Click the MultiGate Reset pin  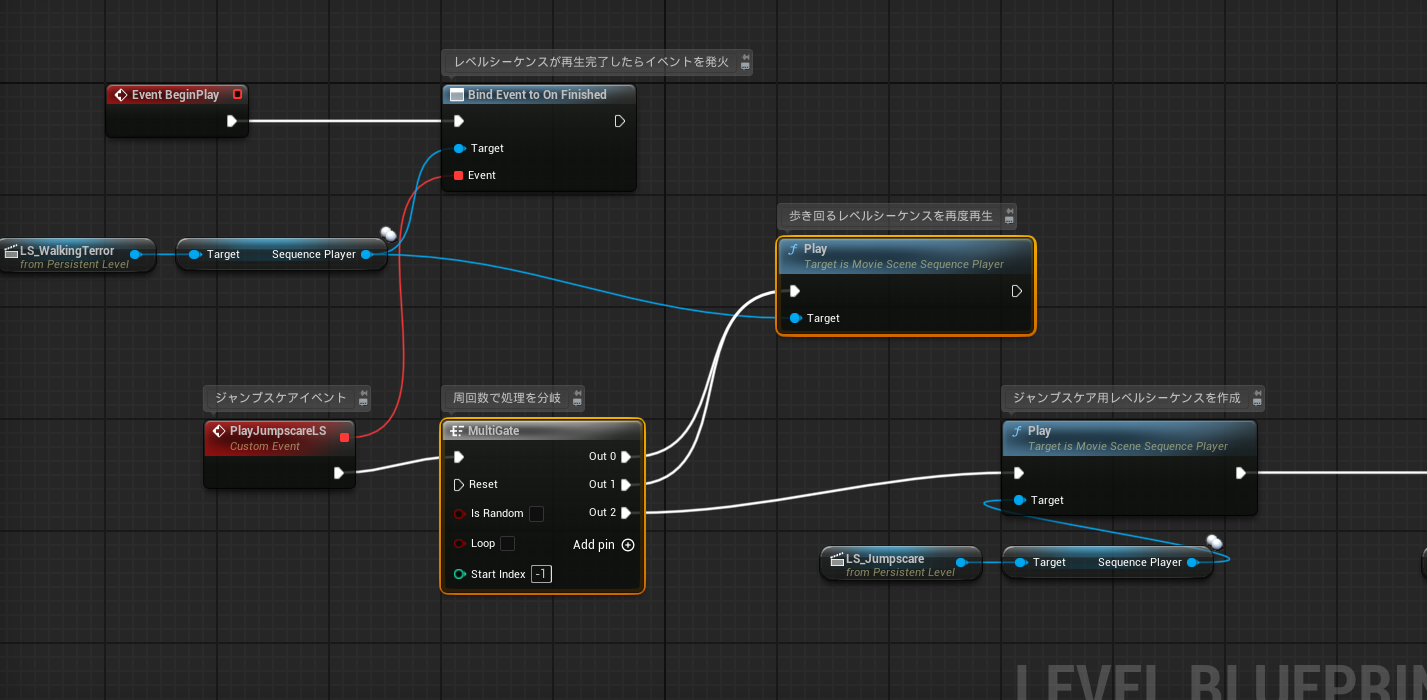(x=458, y=484)
